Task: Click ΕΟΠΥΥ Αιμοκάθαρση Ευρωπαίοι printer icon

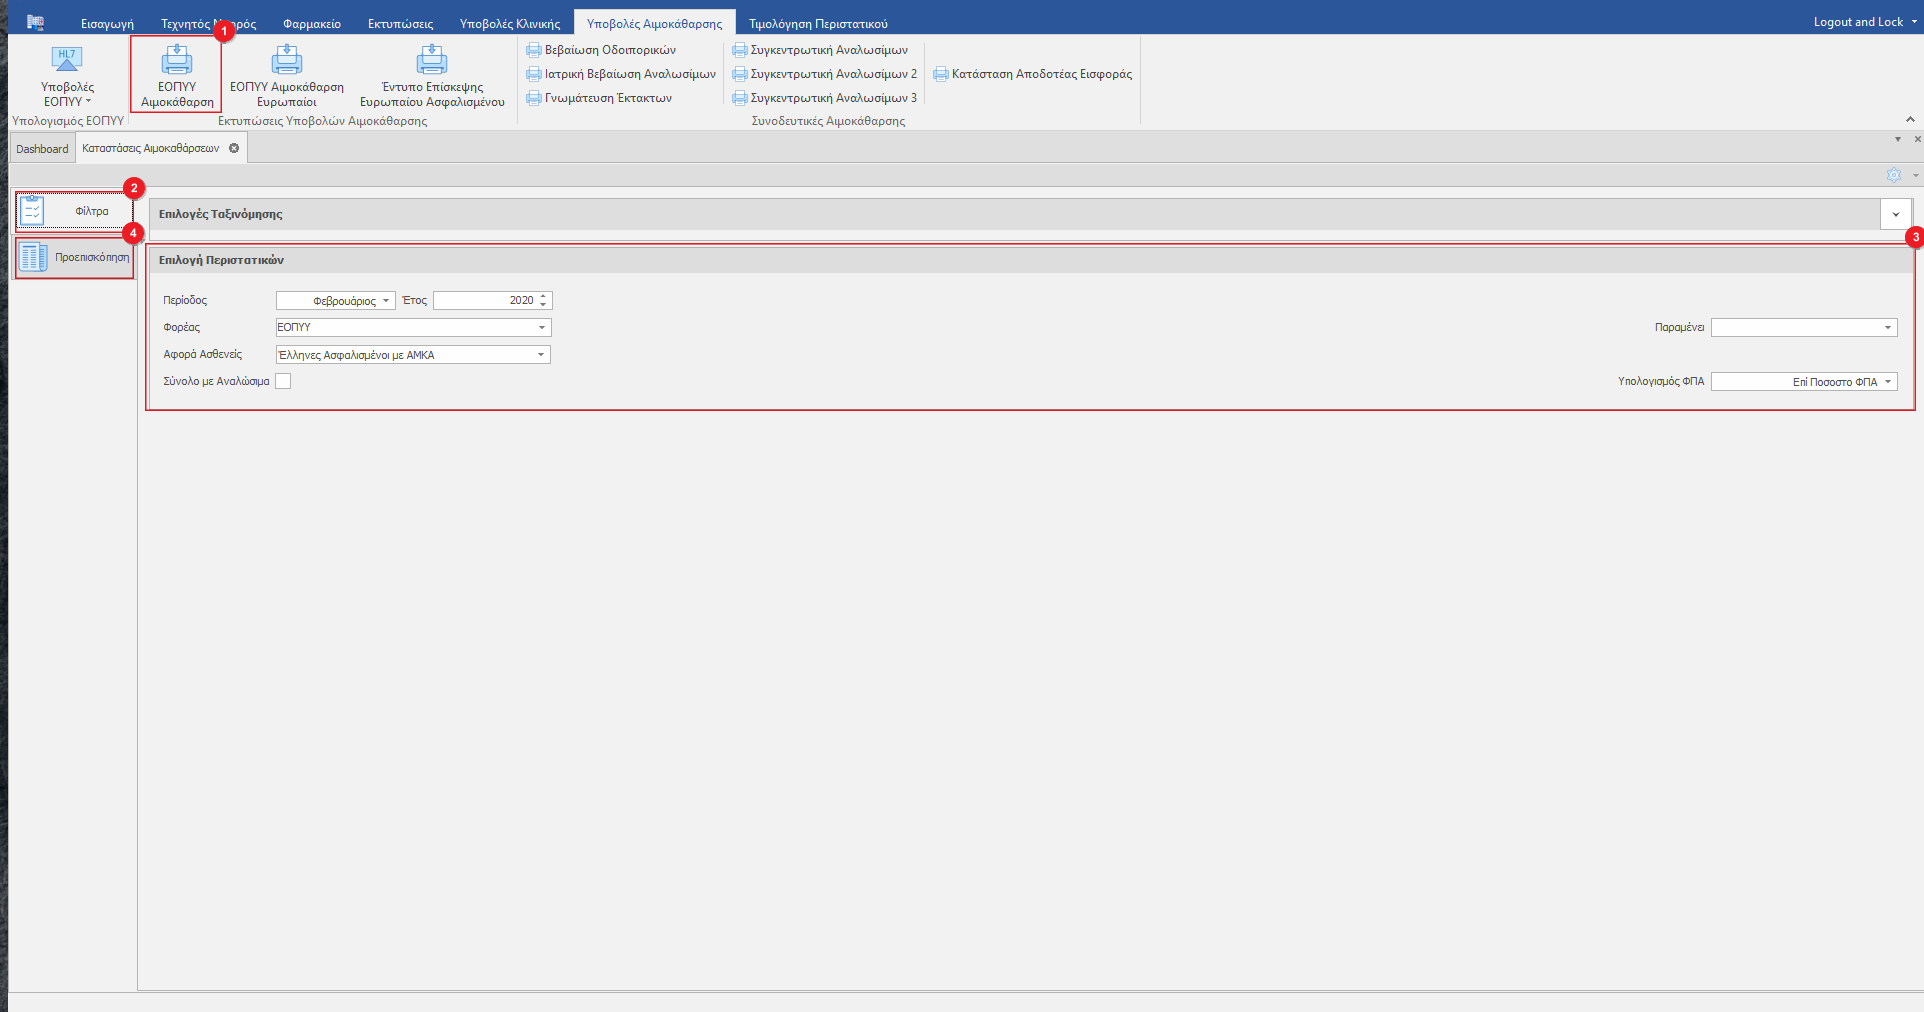Action: pyautogui.click(x=287, y=60)
